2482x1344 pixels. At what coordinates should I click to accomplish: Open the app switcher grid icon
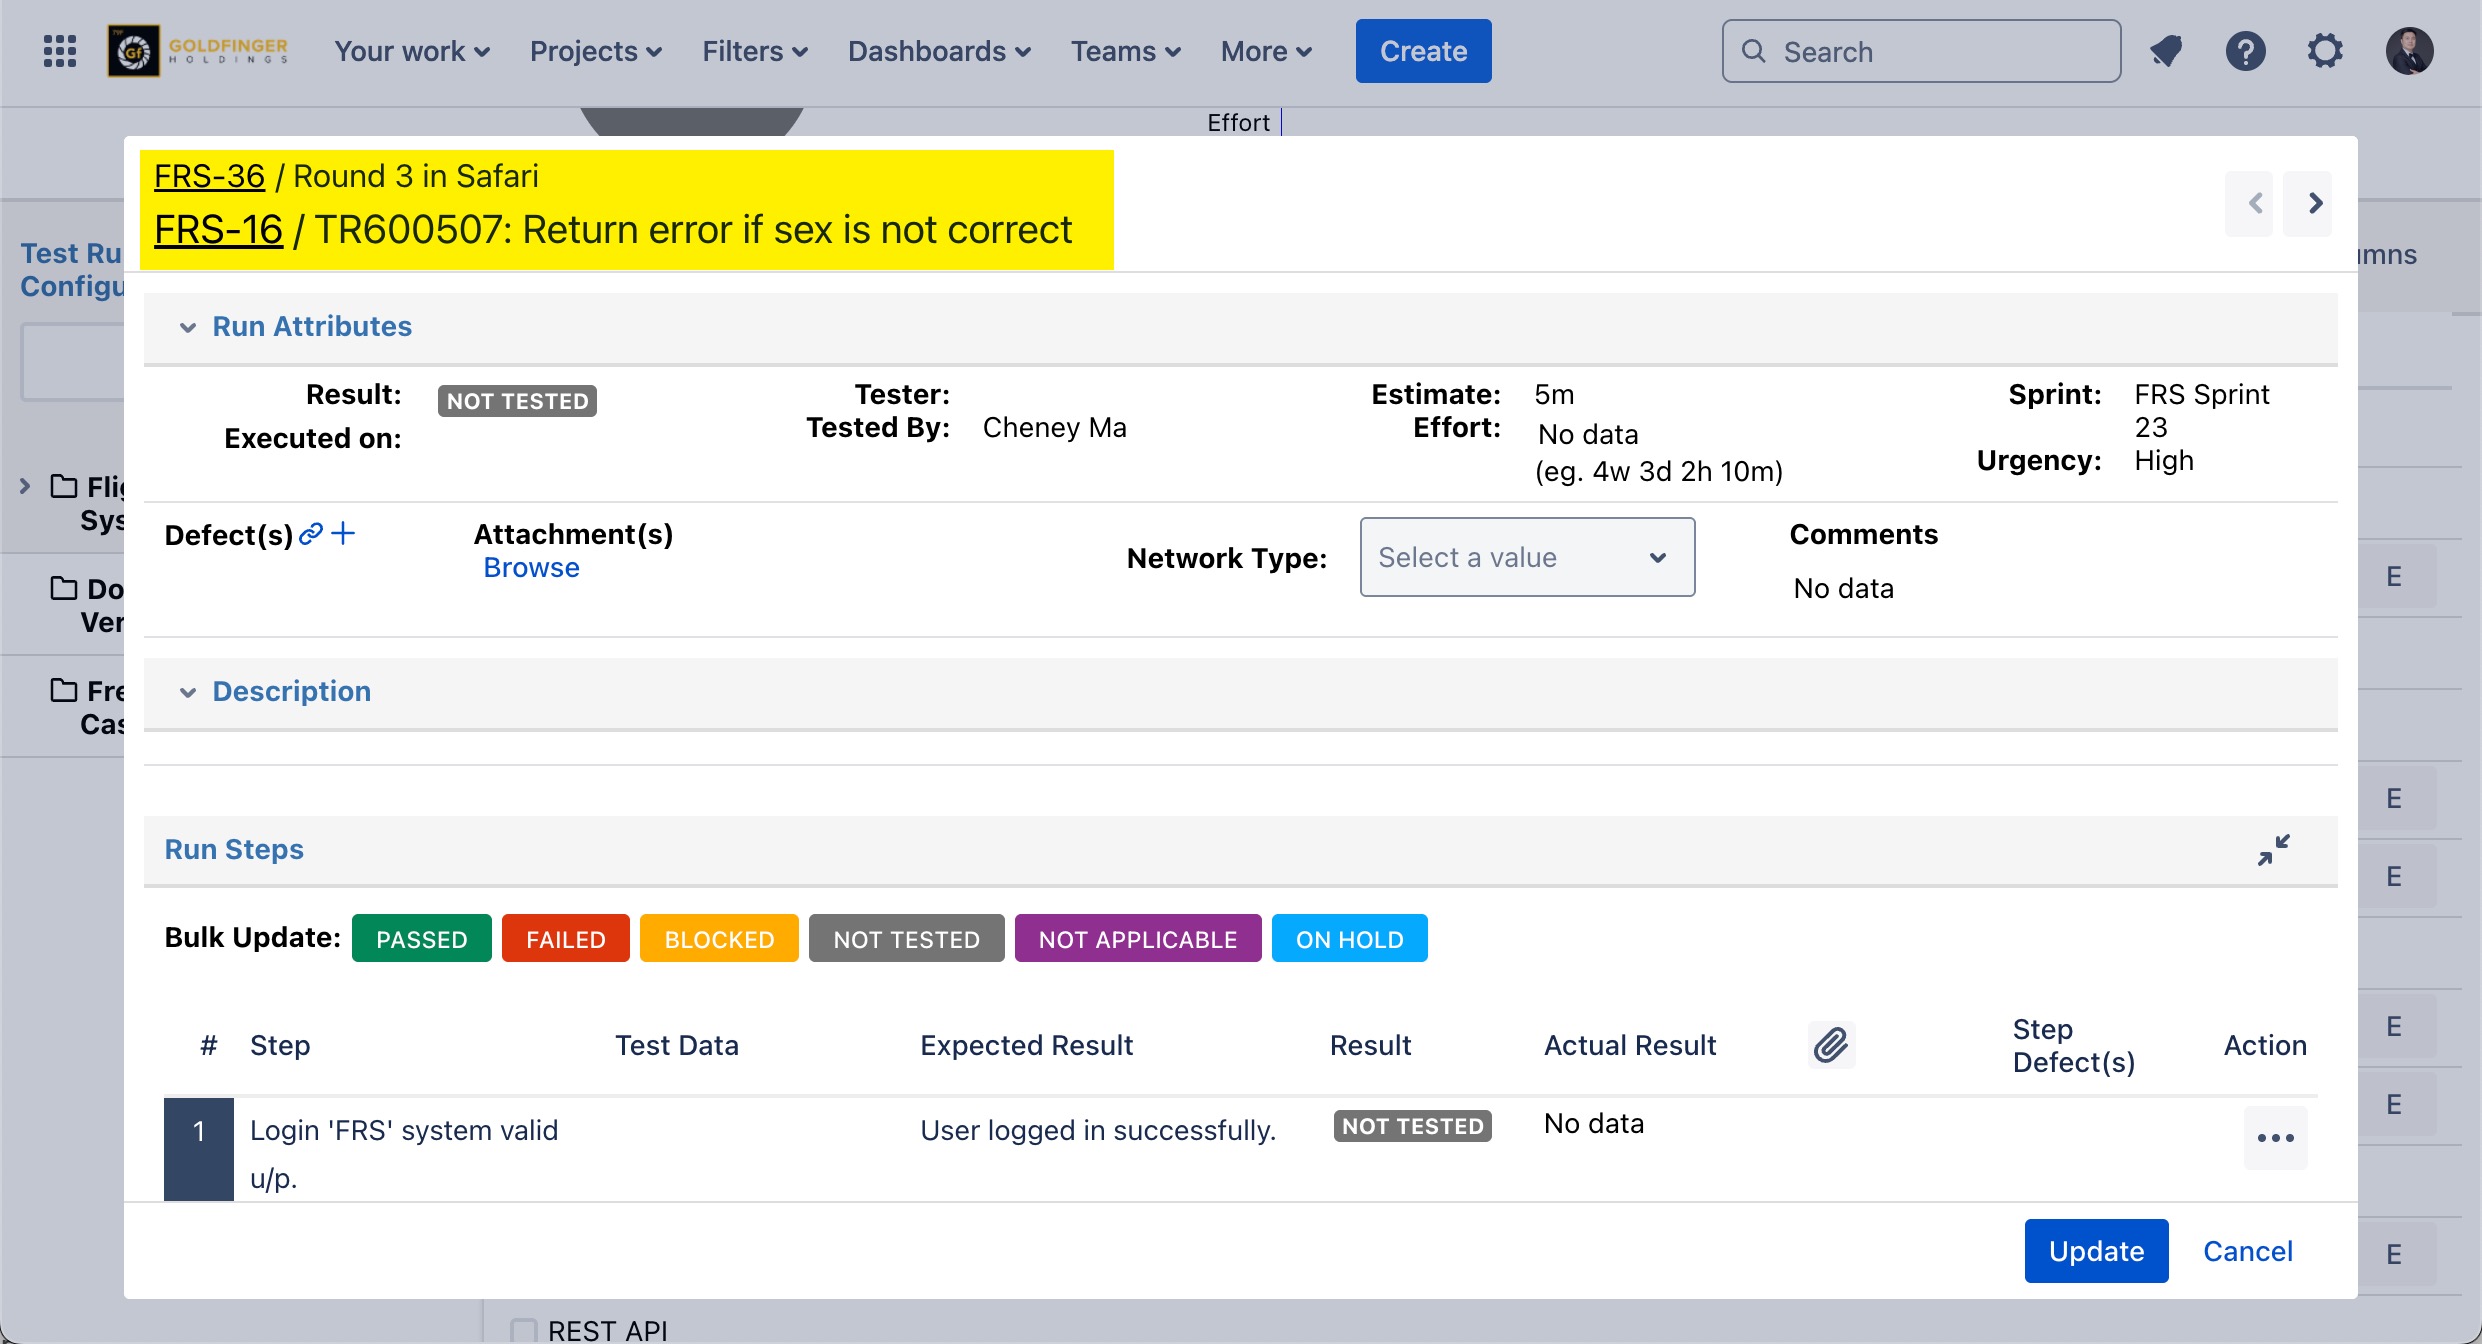click(60, 51)
